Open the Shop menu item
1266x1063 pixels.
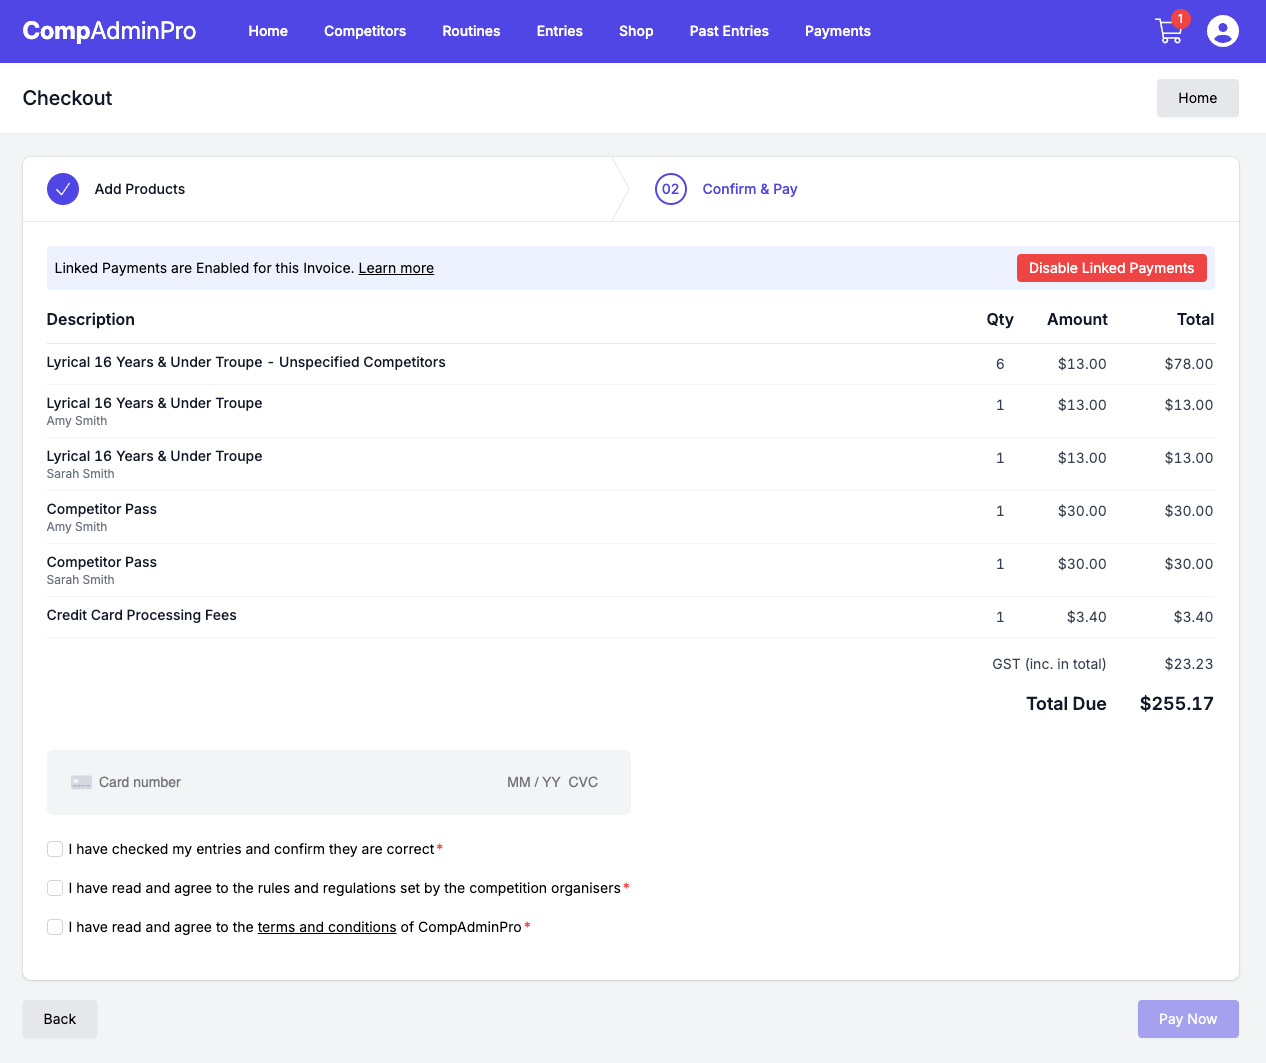coord(636,31)
